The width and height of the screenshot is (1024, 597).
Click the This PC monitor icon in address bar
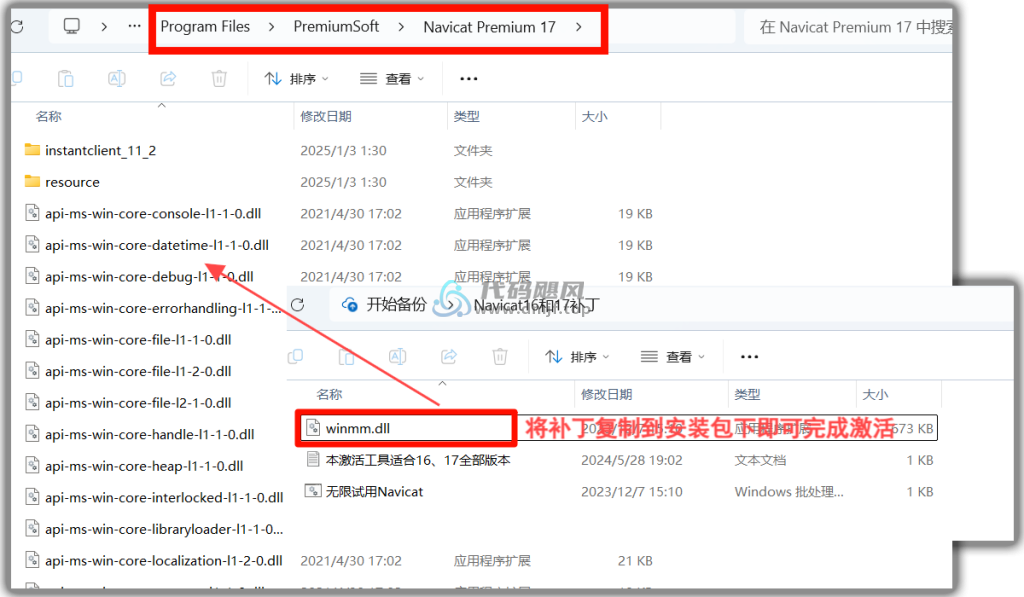(x=71, y=26)
